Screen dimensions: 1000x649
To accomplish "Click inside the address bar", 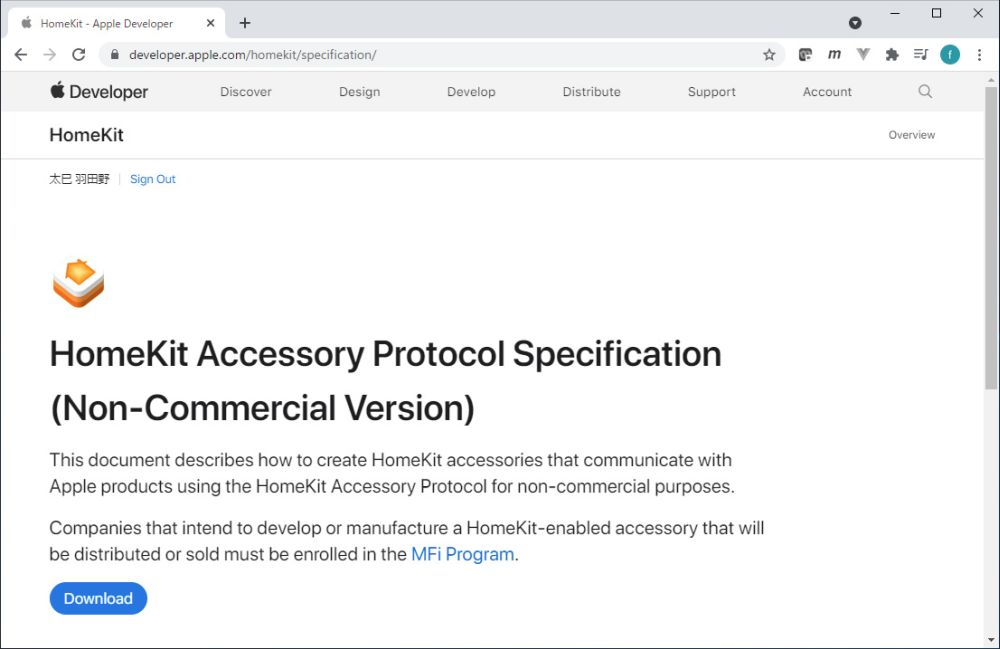I will (300, 55).
